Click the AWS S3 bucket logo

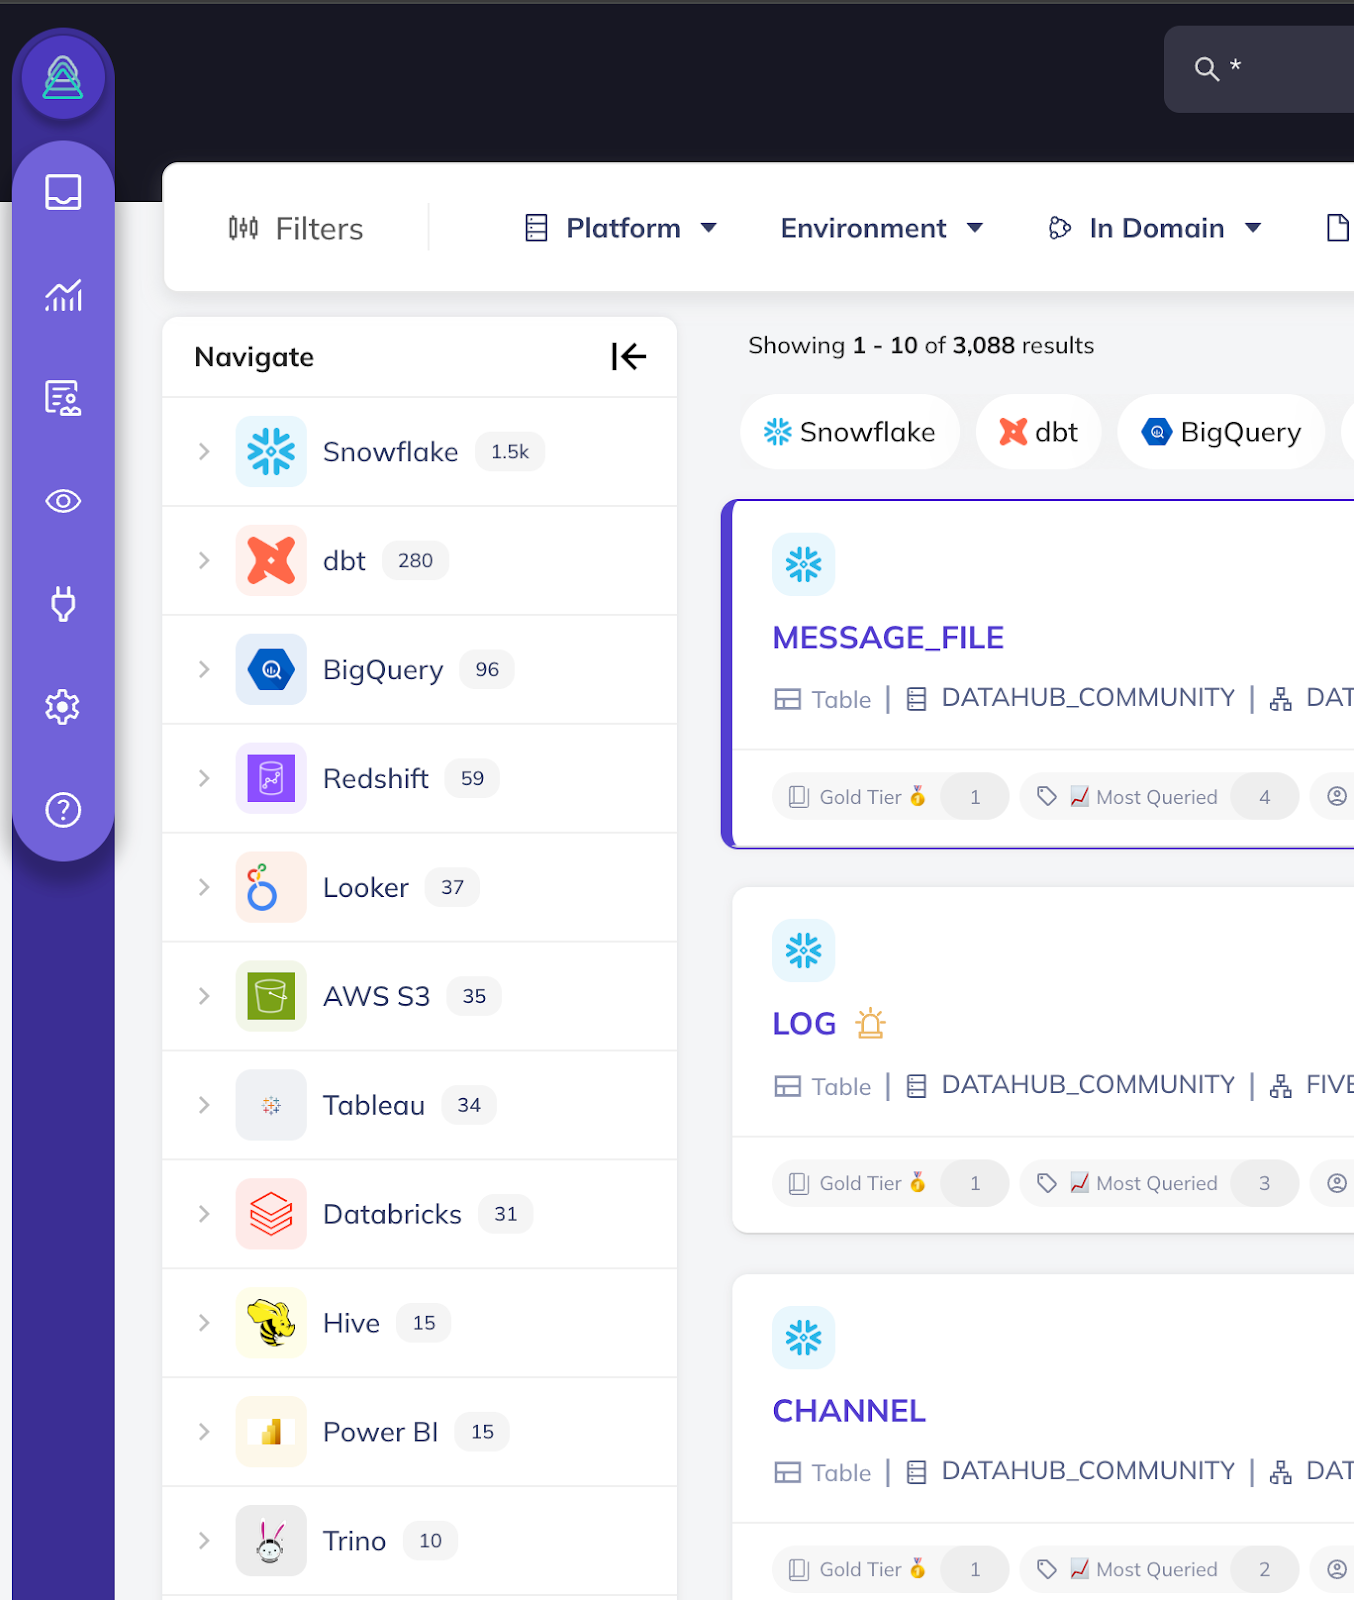pos(271,996)
